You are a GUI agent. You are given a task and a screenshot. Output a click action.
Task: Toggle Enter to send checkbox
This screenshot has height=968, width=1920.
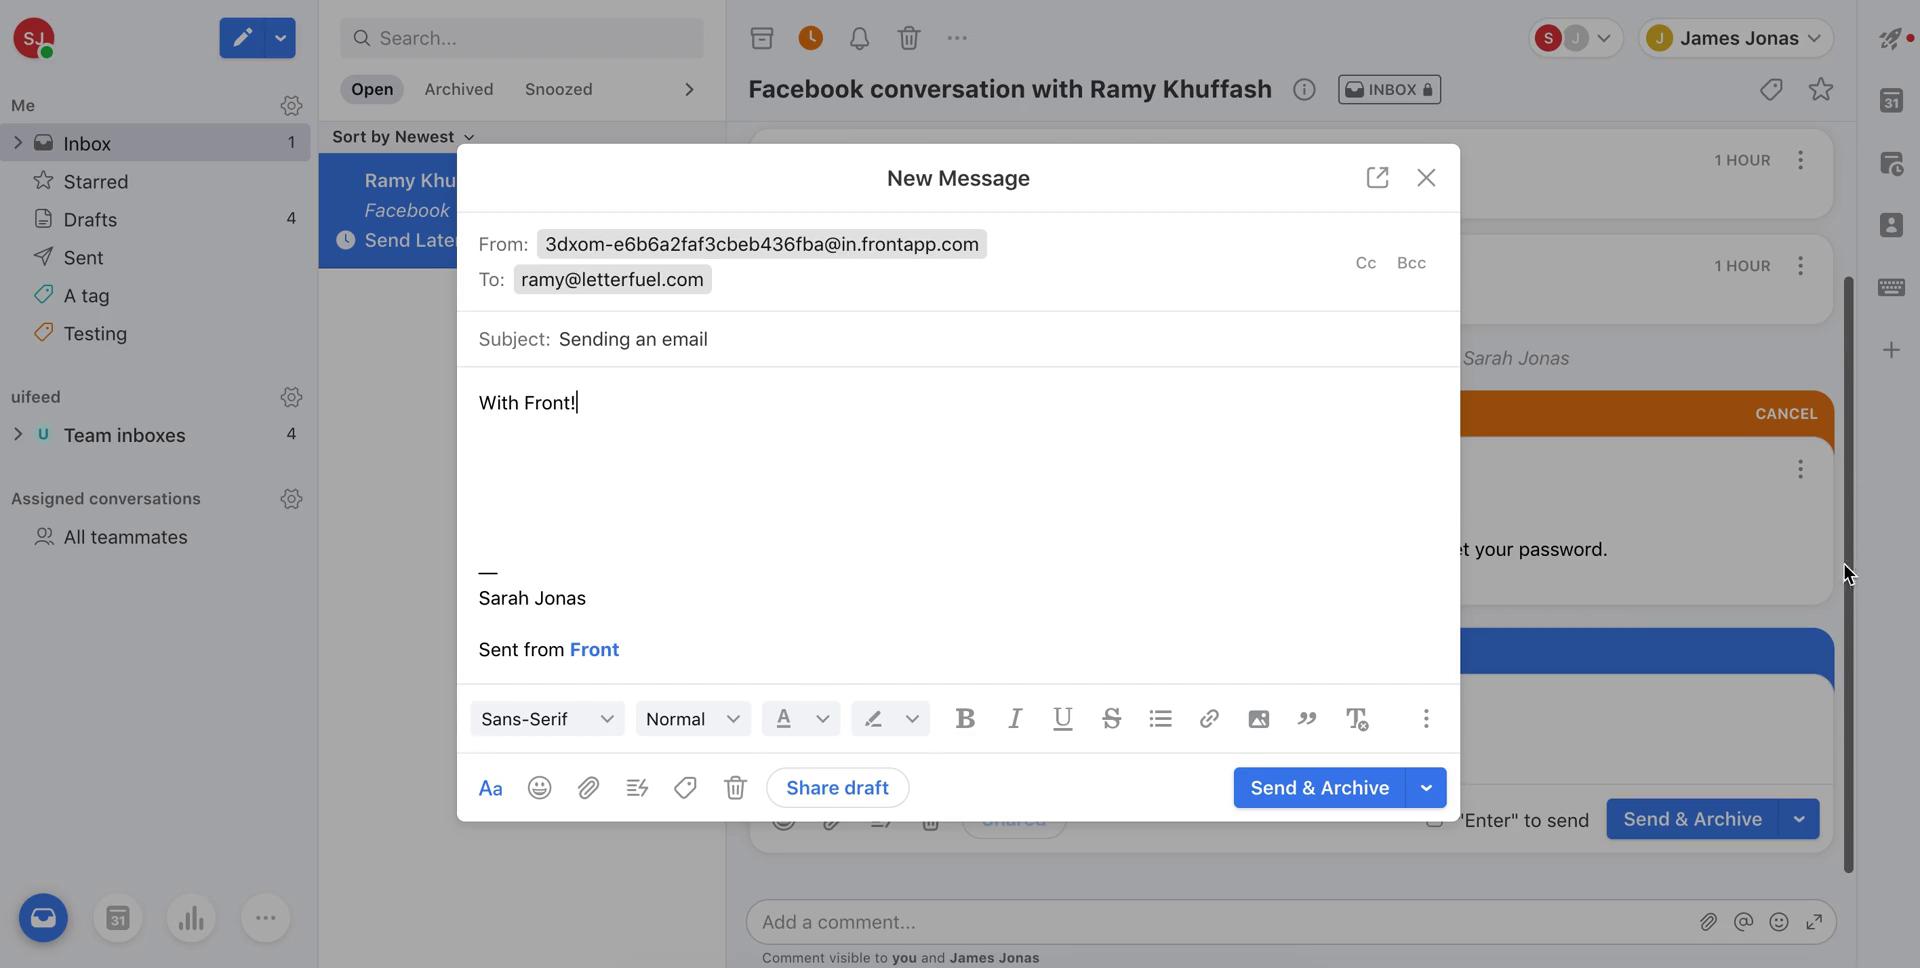pos(1435,820)
